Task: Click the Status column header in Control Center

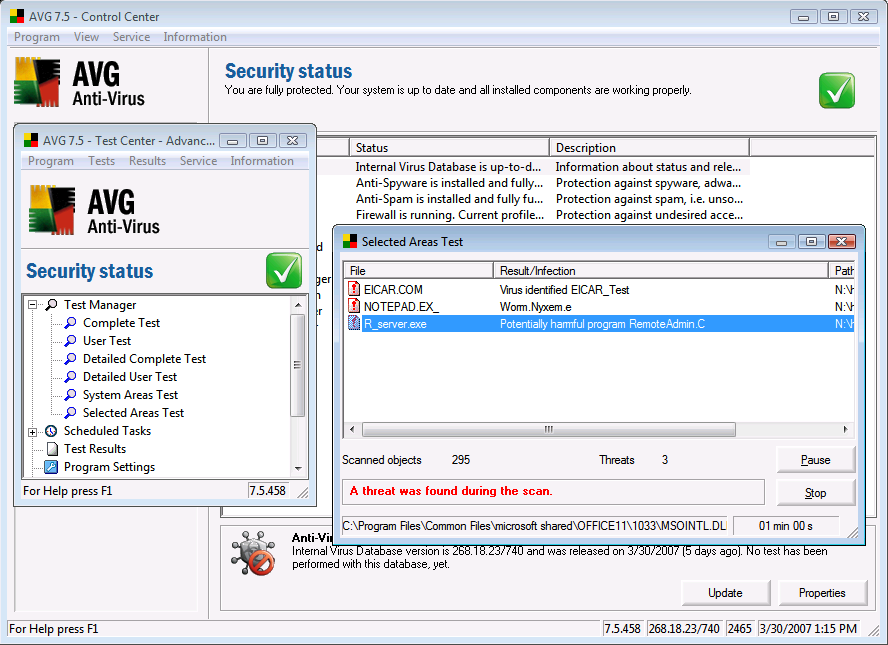Action: click(x=449, y=148)
